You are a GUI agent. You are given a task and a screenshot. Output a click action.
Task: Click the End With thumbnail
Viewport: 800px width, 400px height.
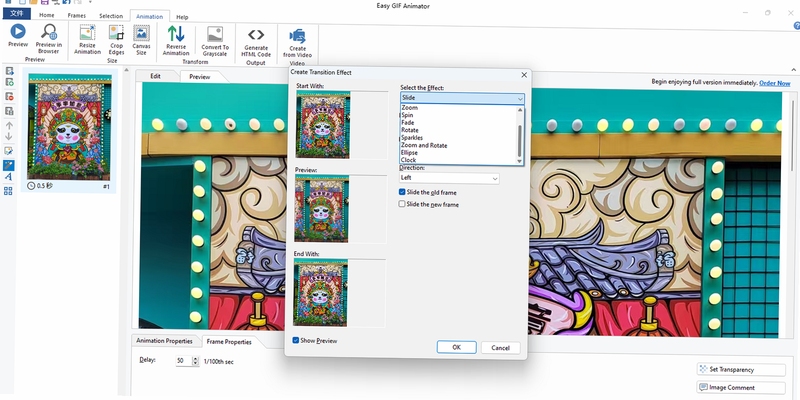click(x=320, y=292)
